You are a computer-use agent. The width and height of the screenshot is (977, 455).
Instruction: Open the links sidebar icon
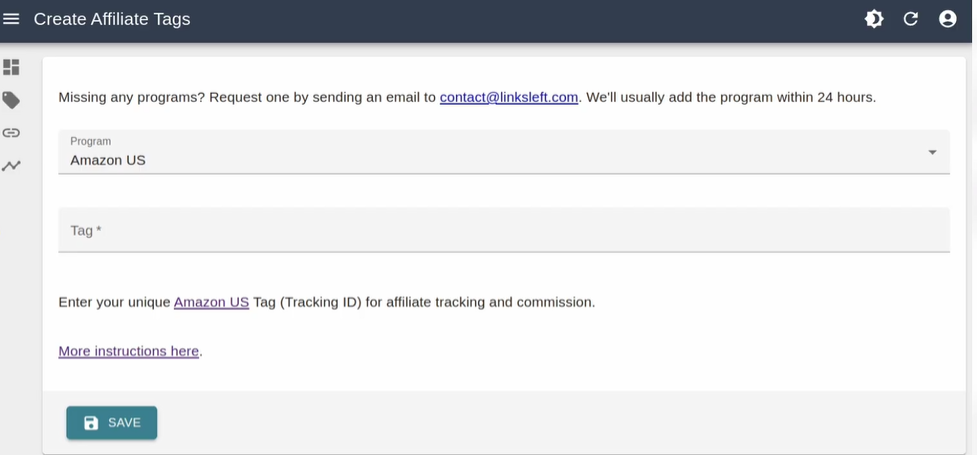(11, 133)
